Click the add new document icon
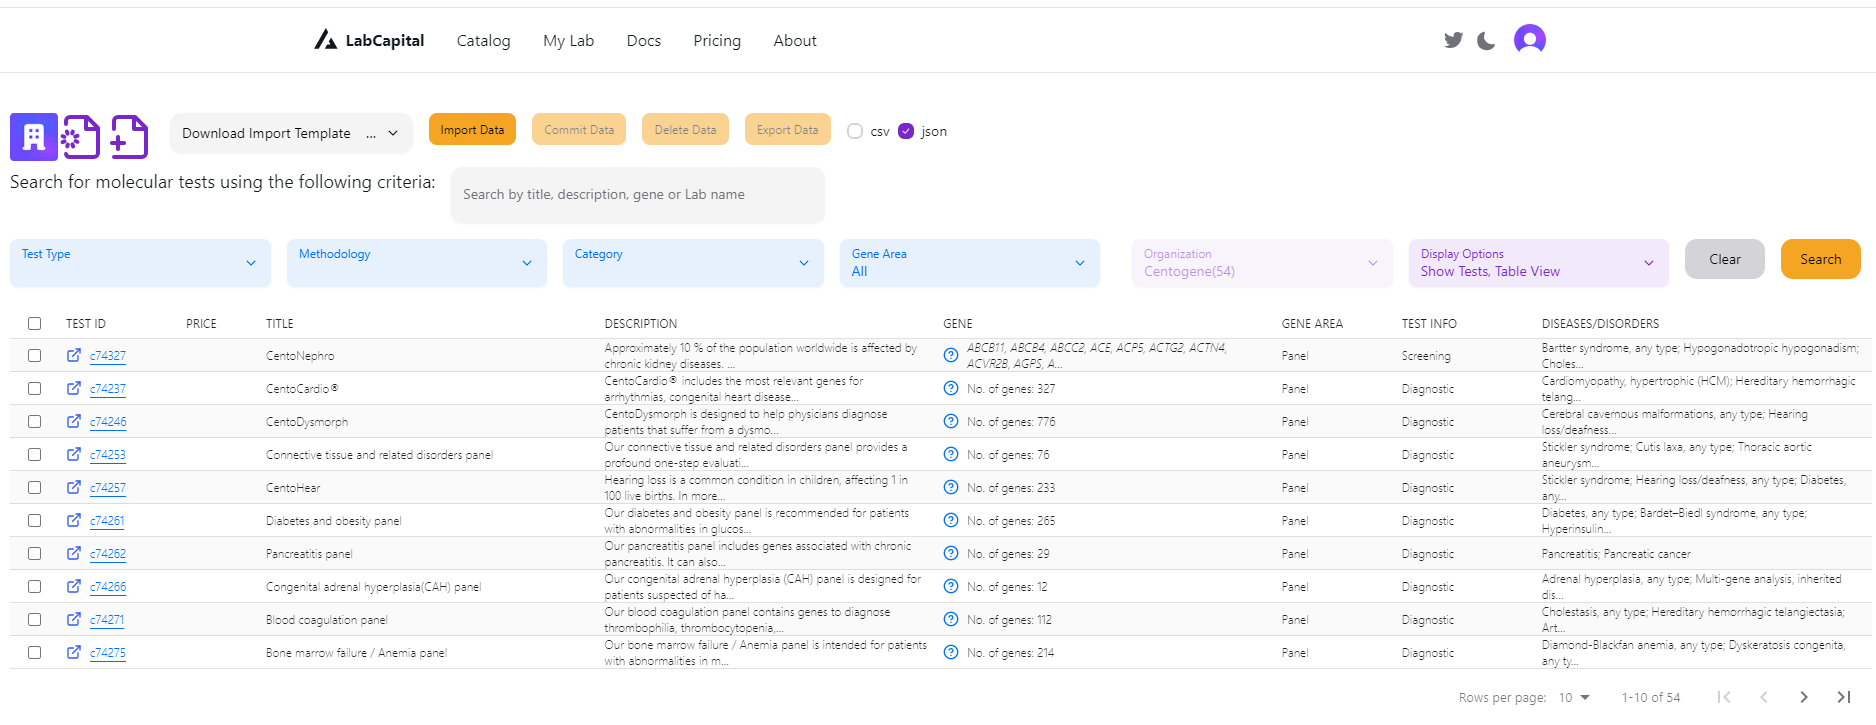 [129, 137]
